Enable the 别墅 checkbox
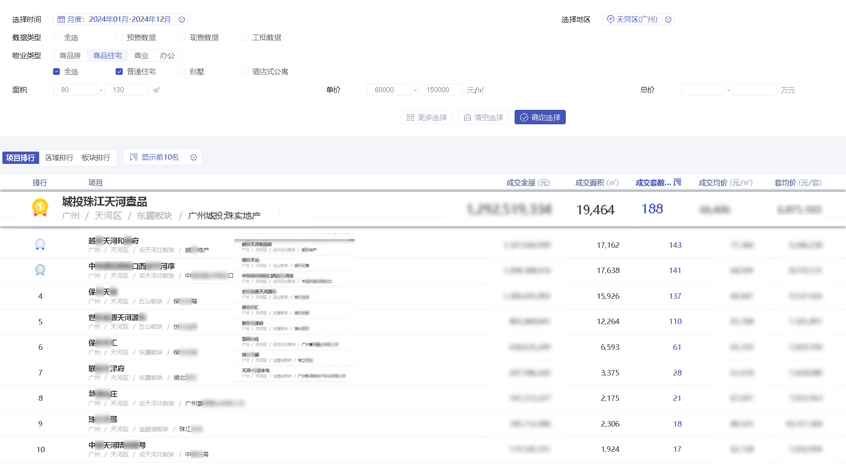This screenshot has height=466, width=846. [182, 72]
